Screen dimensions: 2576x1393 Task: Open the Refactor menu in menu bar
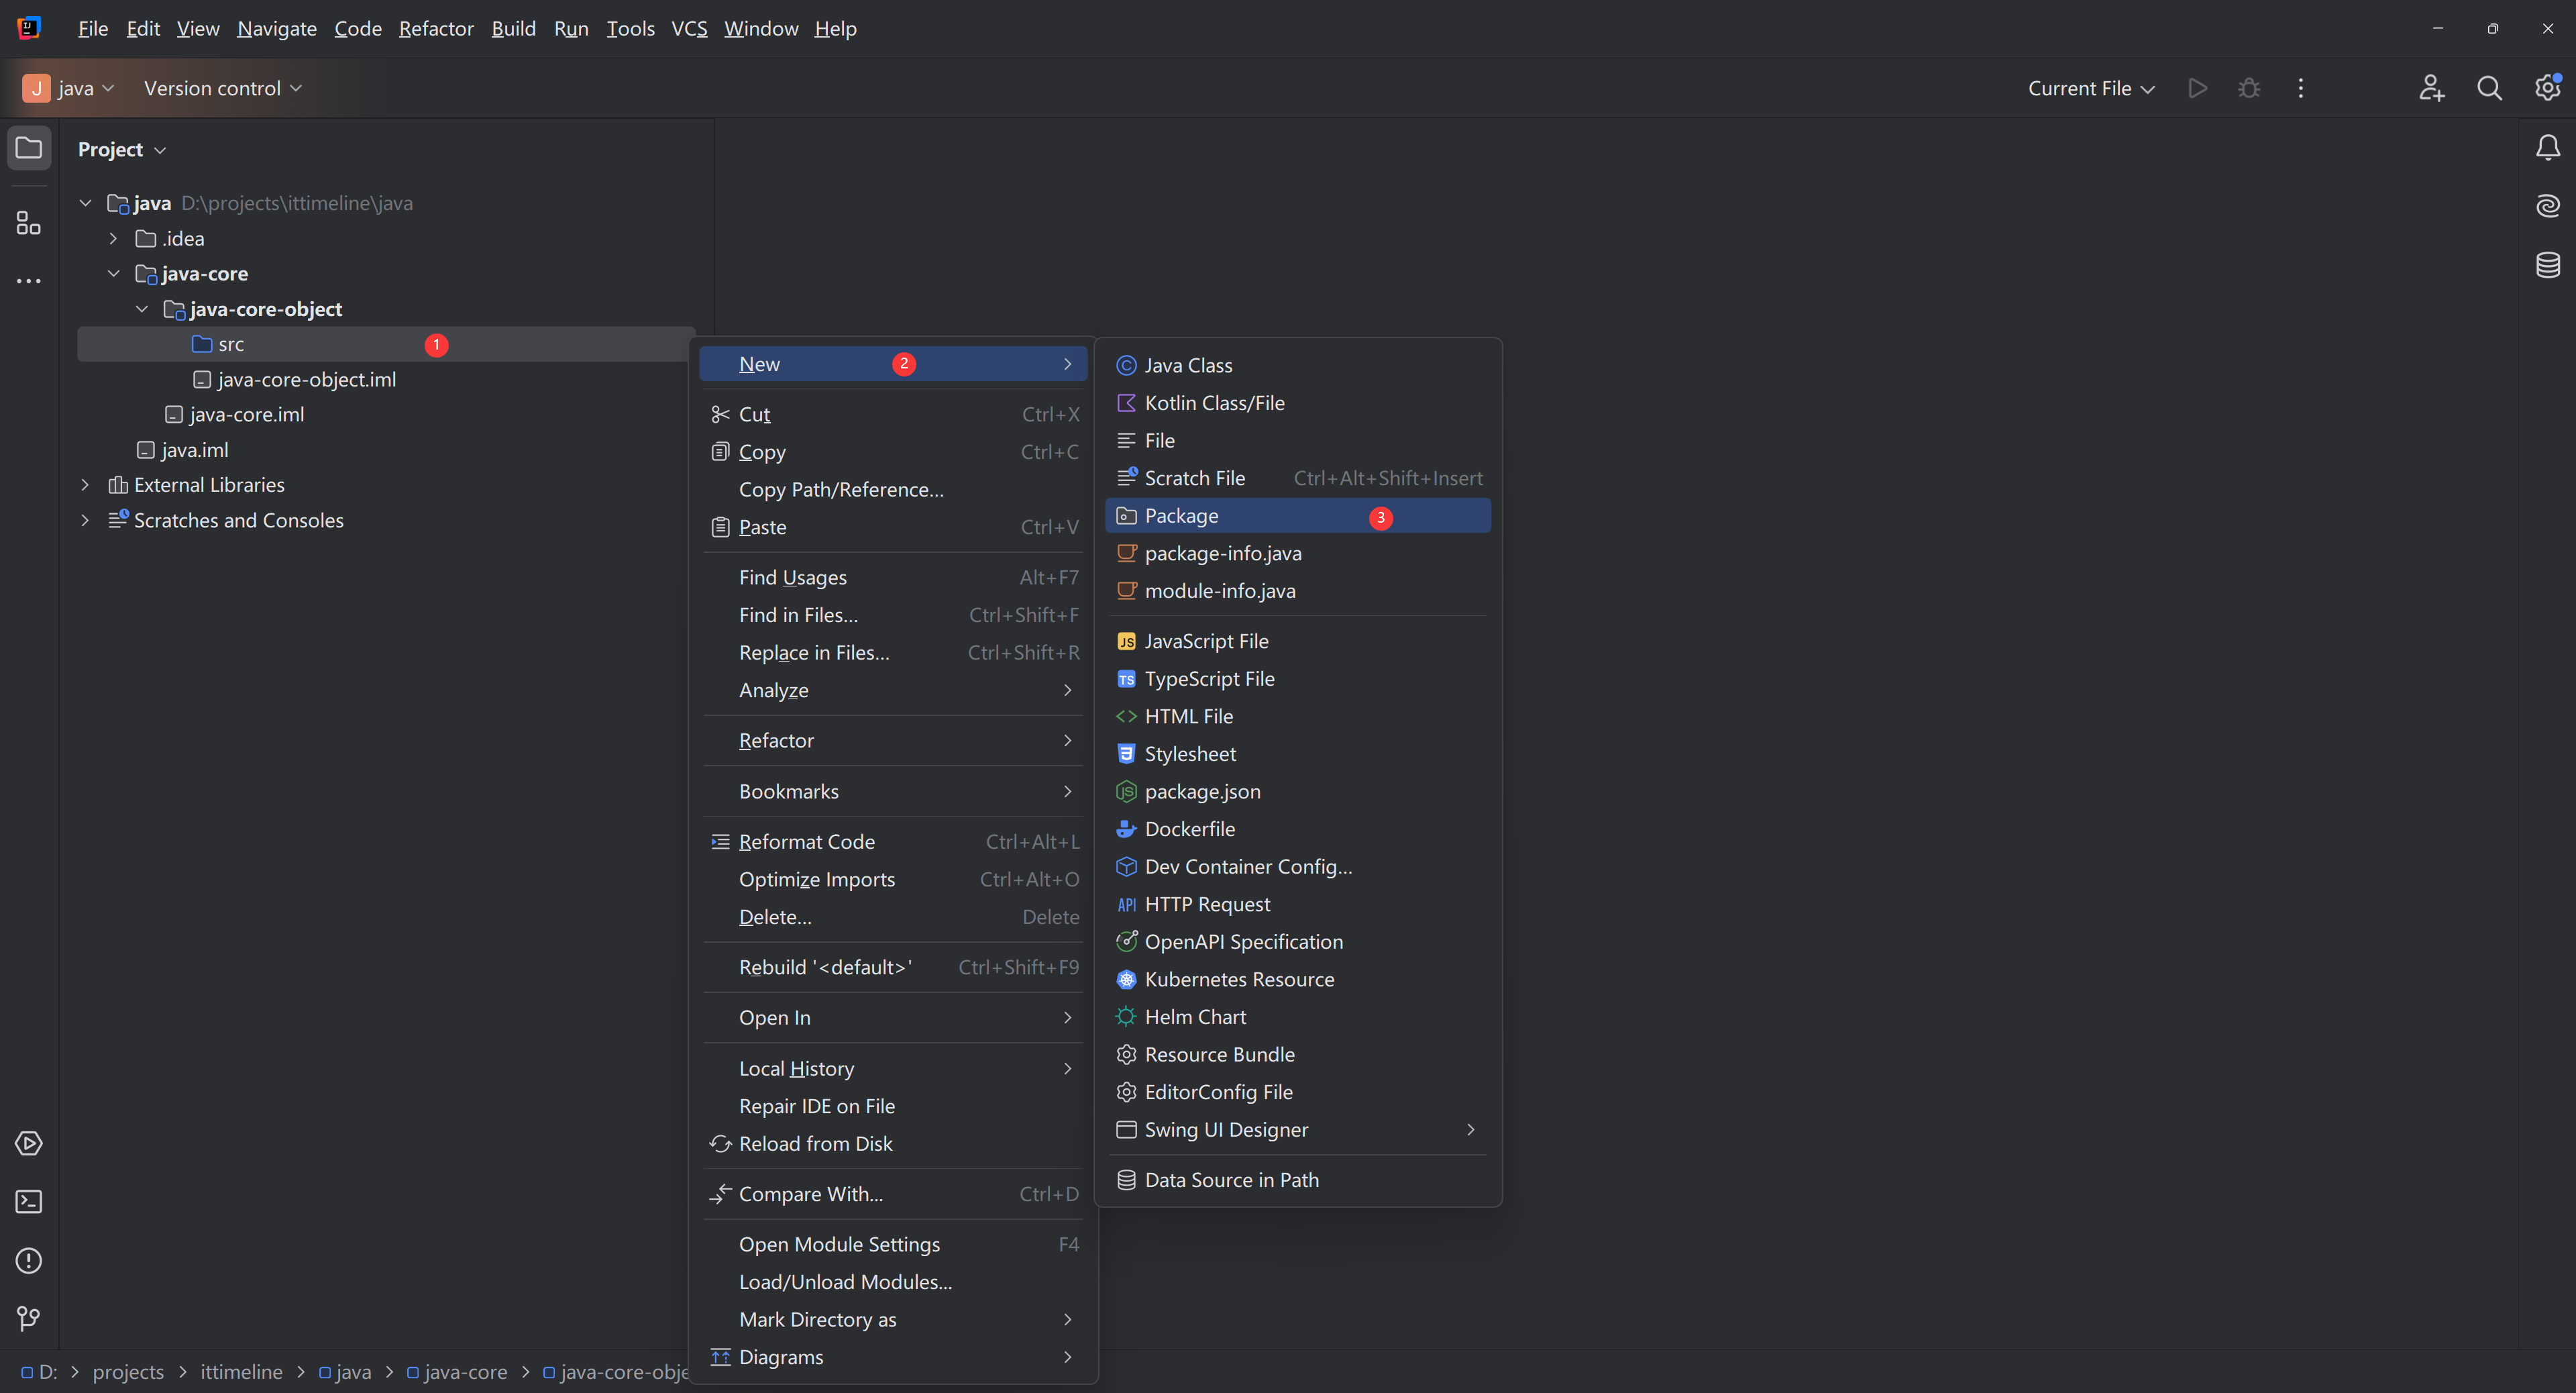(x=436, y=28)
